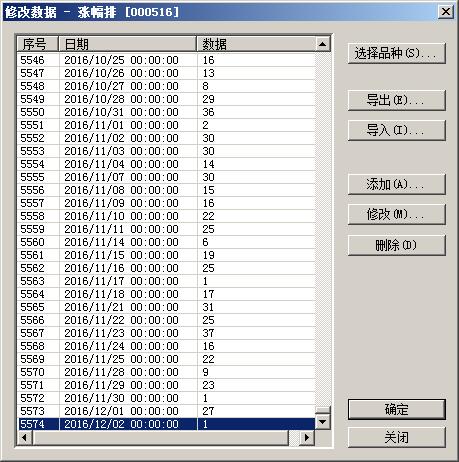Open the 导入(I)... import dialog

tap(396, 130)
